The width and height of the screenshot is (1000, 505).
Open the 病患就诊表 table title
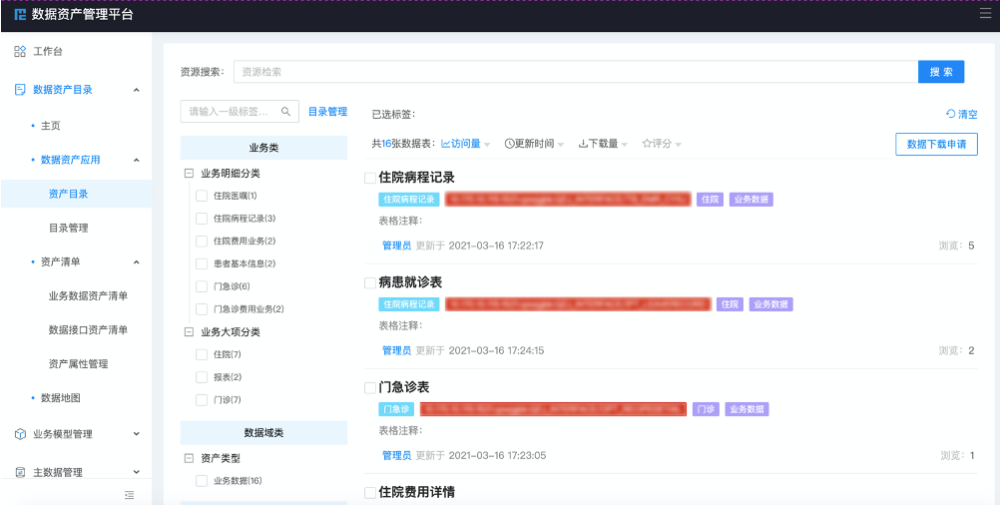tap(410, 282)
